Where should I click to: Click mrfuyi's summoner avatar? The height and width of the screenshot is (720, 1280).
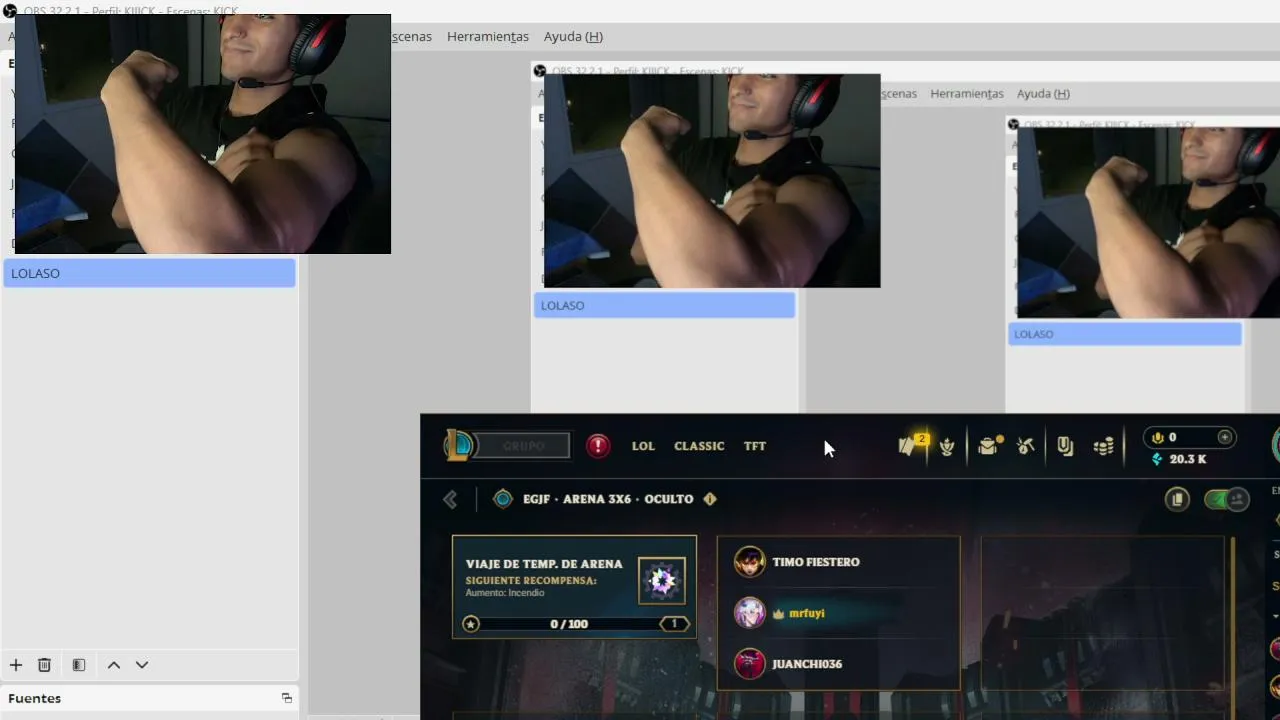coord(750,613)
